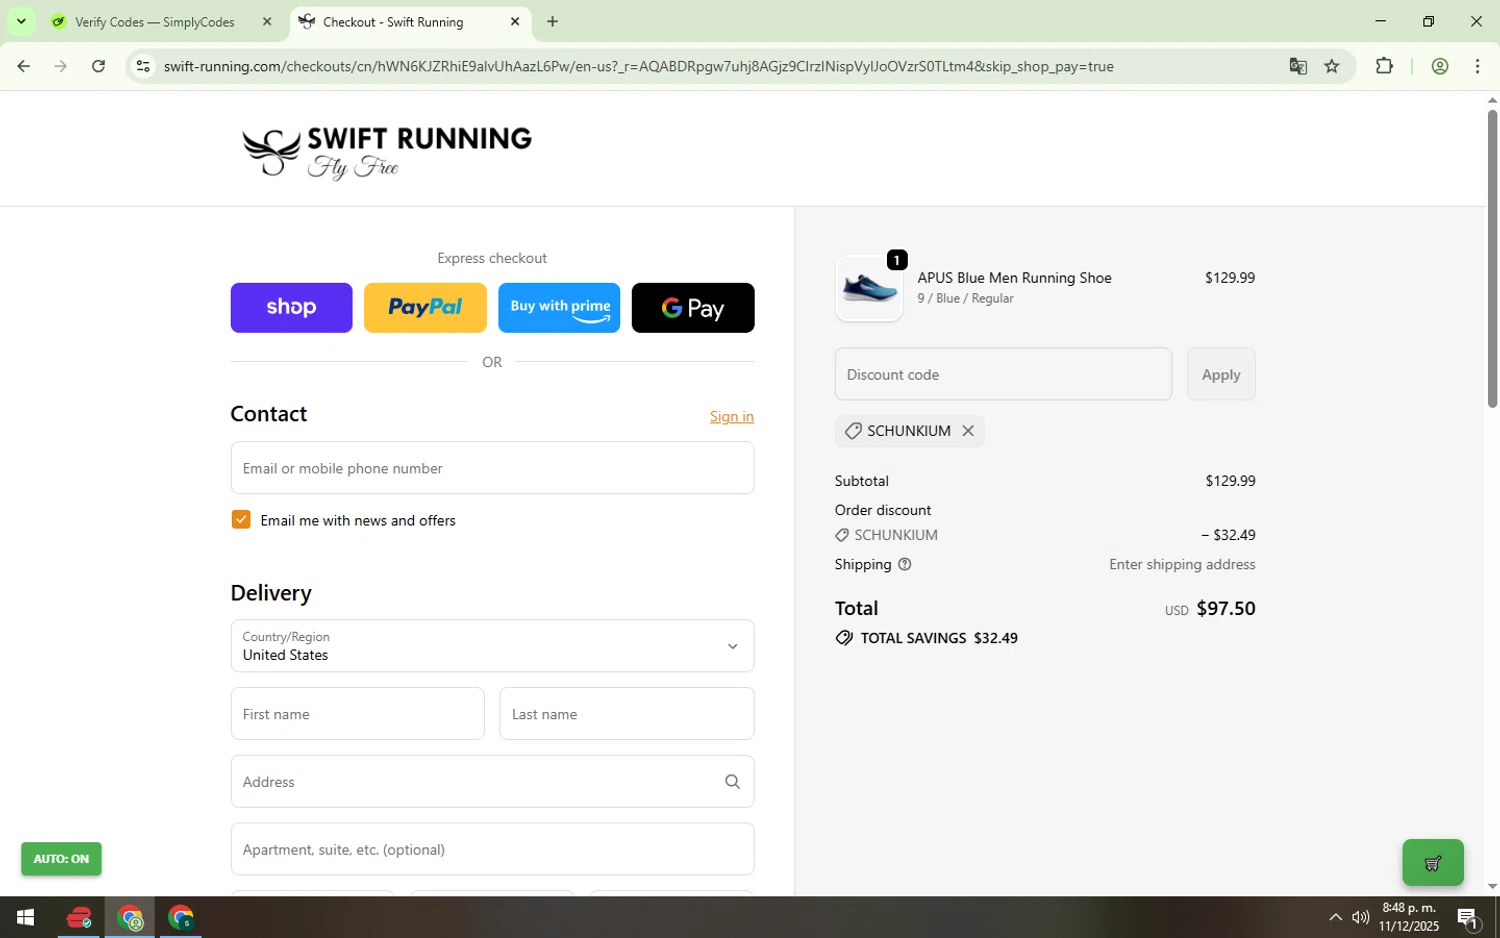1500x938 pixels.
Task: Expand the Country/Region dropdown
Action: click(x=492, y=646)
